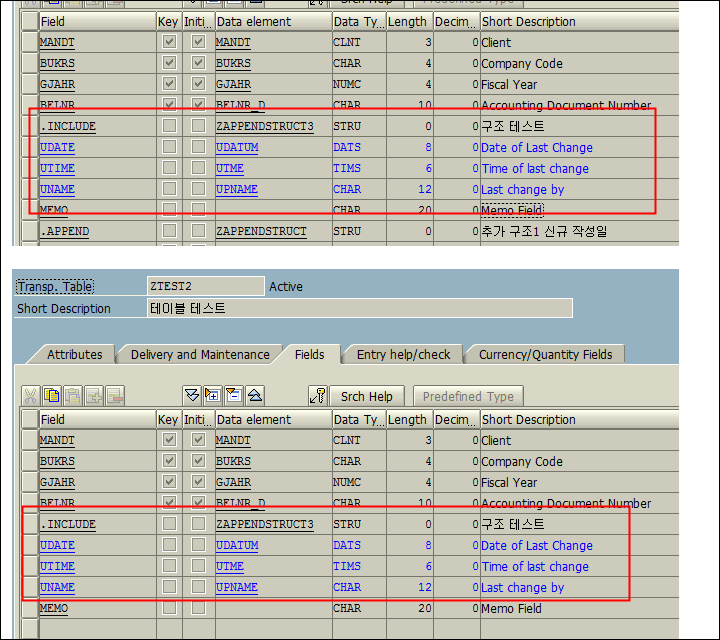The image size is (720, 640).
Task: Toggle Initial checkbox for BUKRS in lower list
Action: 198,461
